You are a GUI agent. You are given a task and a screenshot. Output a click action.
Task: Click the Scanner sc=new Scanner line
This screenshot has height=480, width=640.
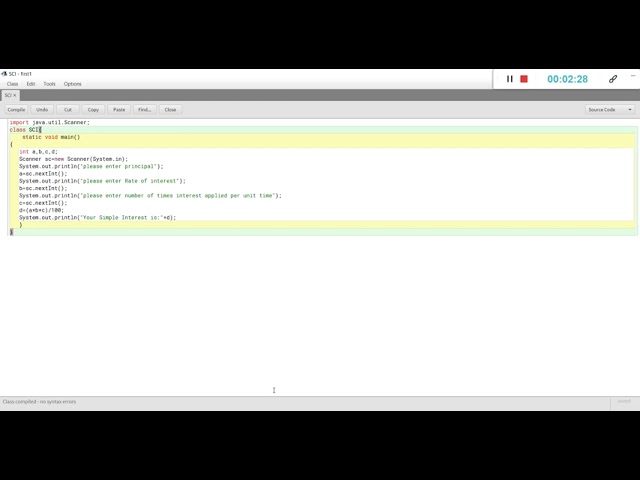73,159
